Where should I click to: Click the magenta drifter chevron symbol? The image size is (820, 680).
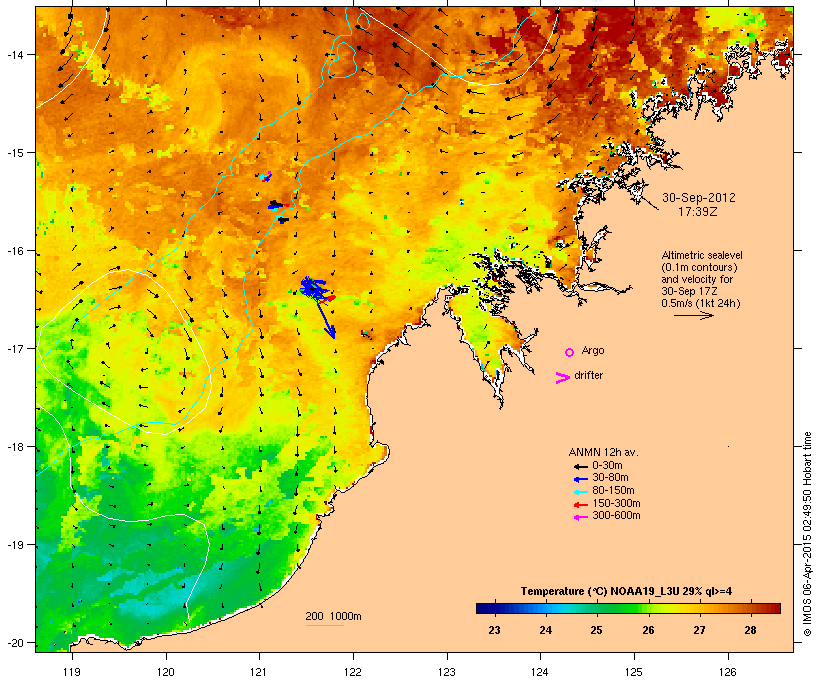(562, 378)
